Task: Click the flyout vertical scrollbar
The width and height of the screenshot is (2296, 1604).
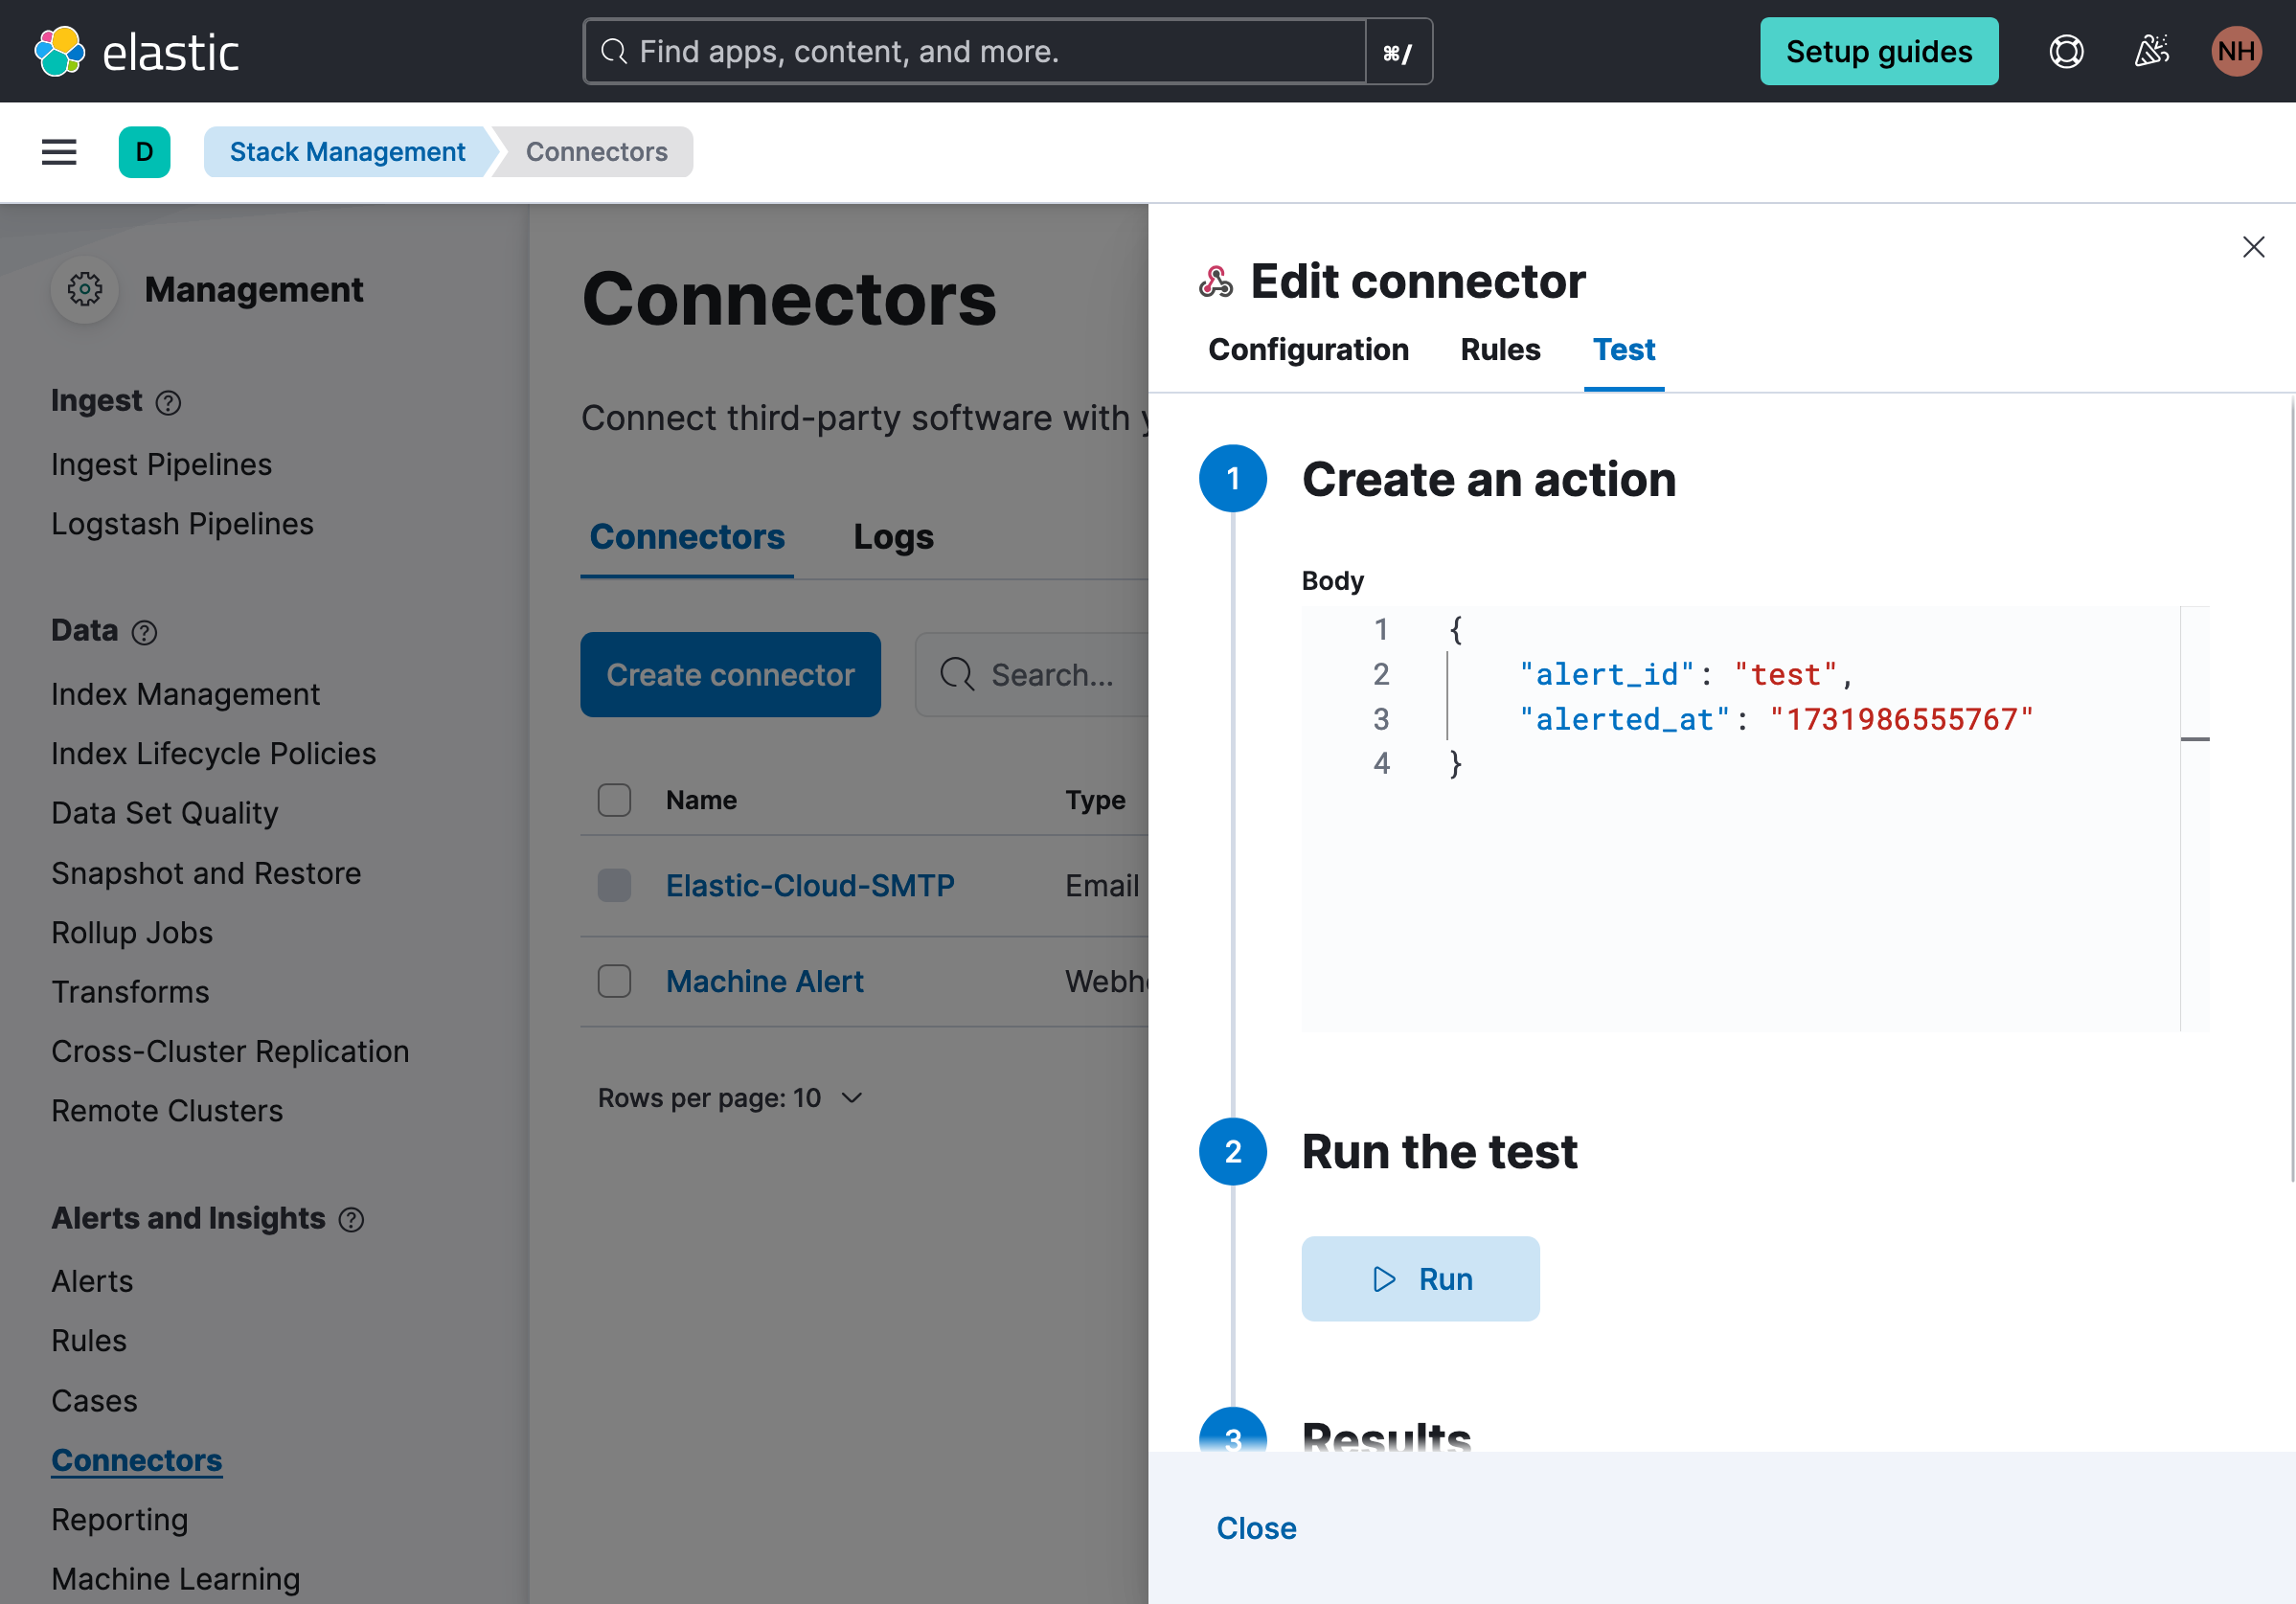Action: [x=2291, y=788]
